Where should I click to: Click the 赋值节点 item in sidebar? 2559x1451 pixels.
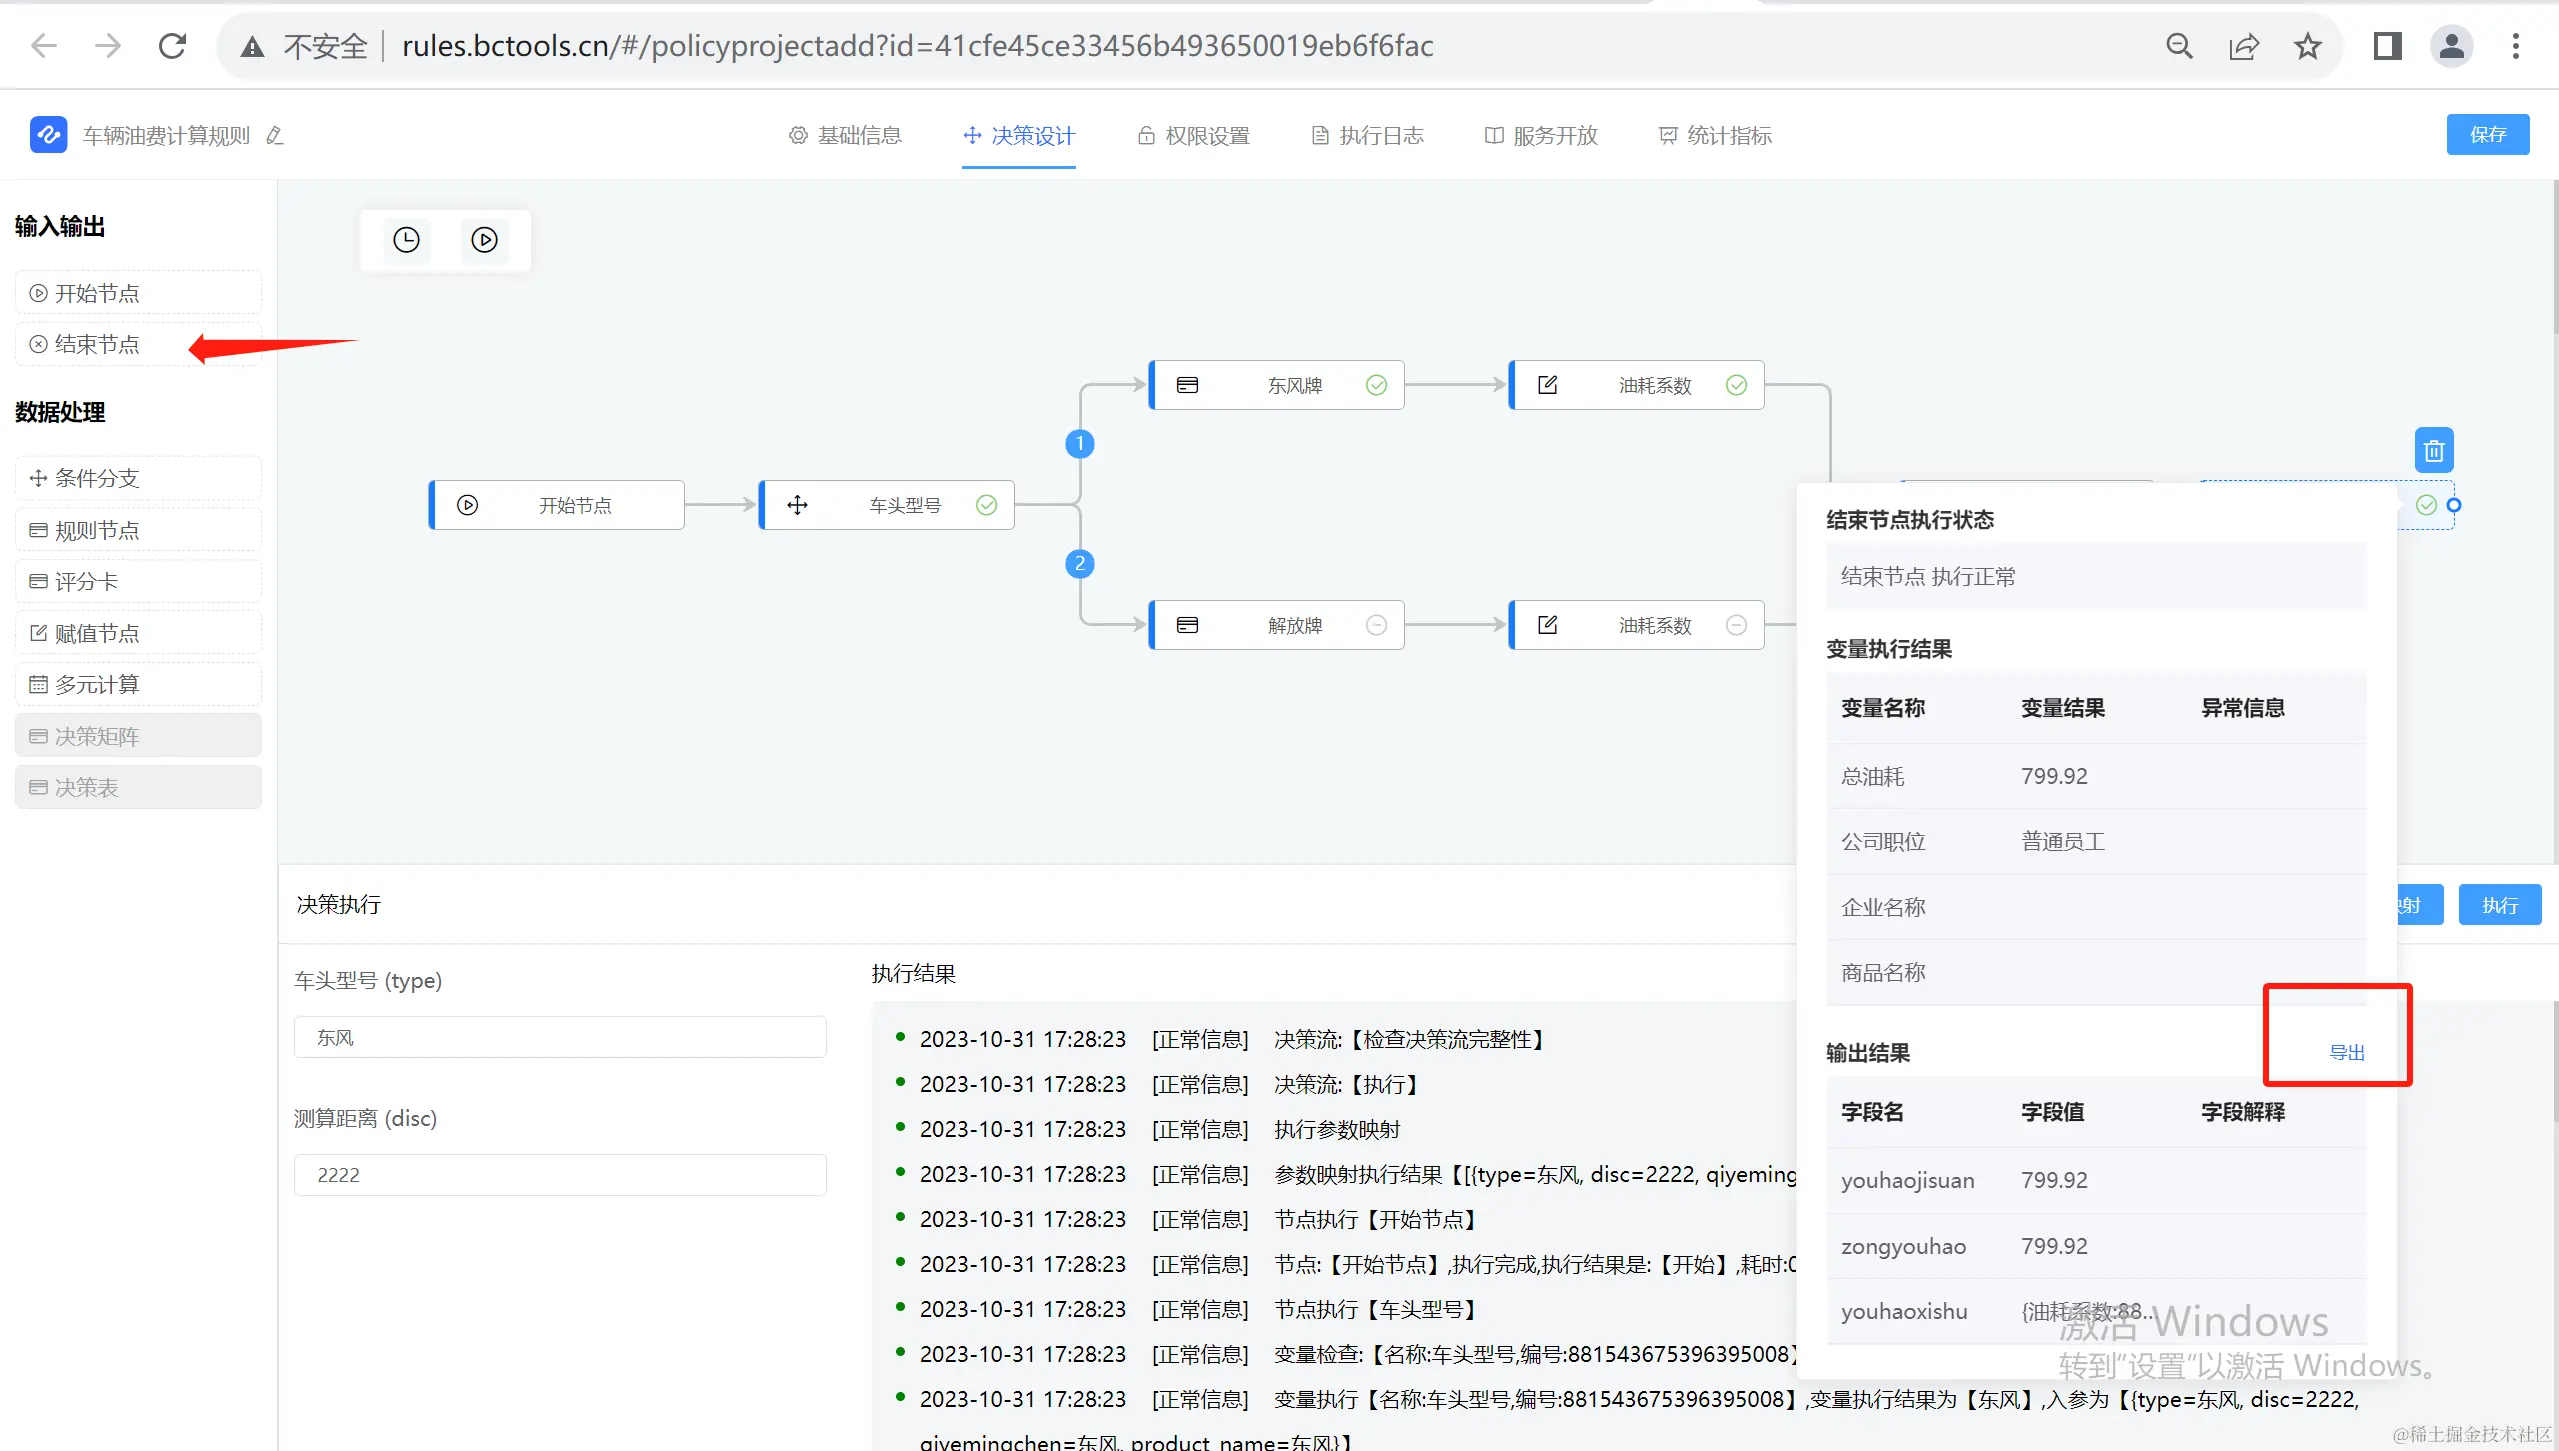[97, 633]
